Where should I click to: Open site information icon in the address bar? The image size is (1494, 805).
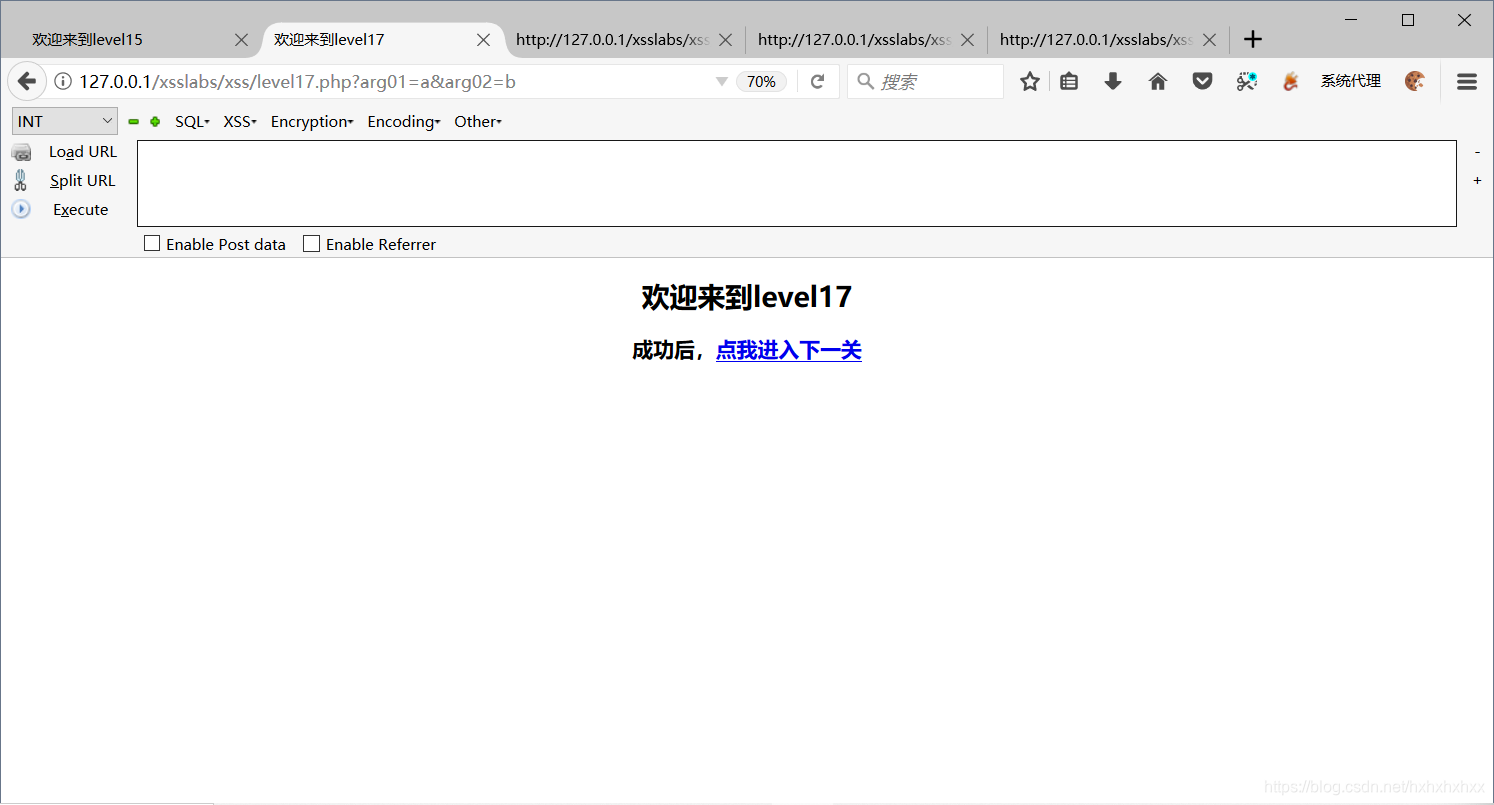[63, 82]
